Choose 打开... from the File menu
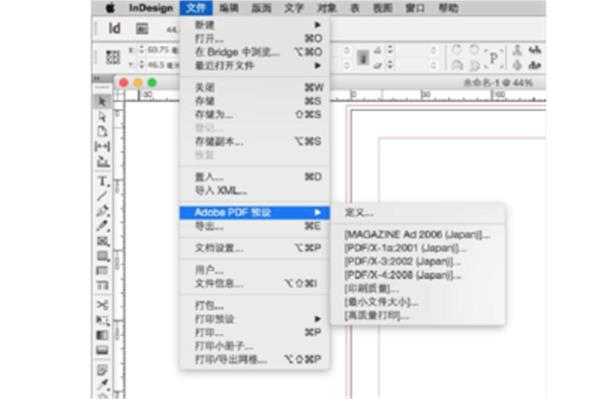 [x=254, y=38]
